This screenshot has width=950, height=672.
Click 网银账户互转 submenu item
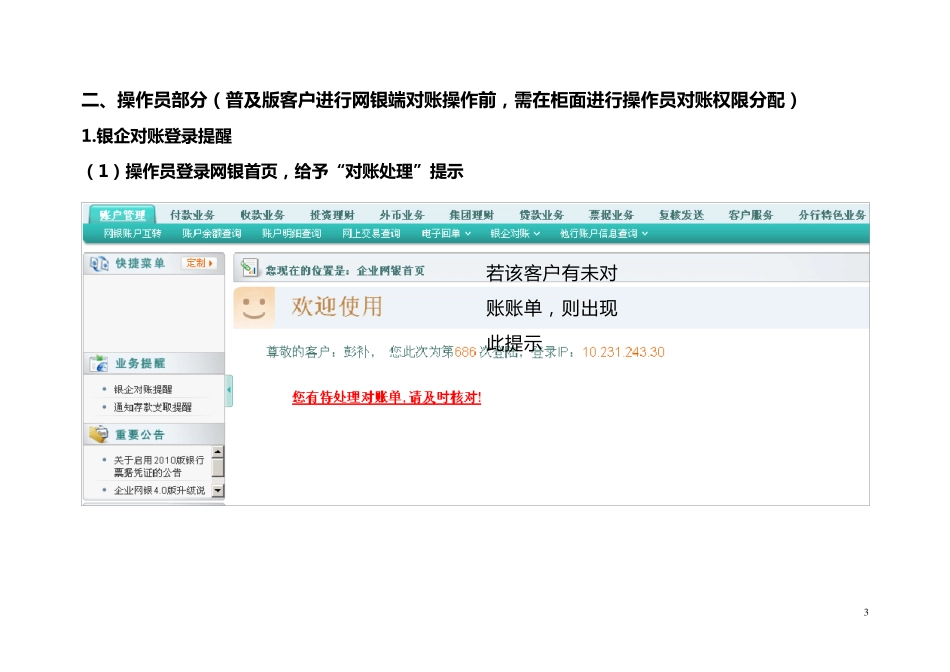click(x=132, y=233)
